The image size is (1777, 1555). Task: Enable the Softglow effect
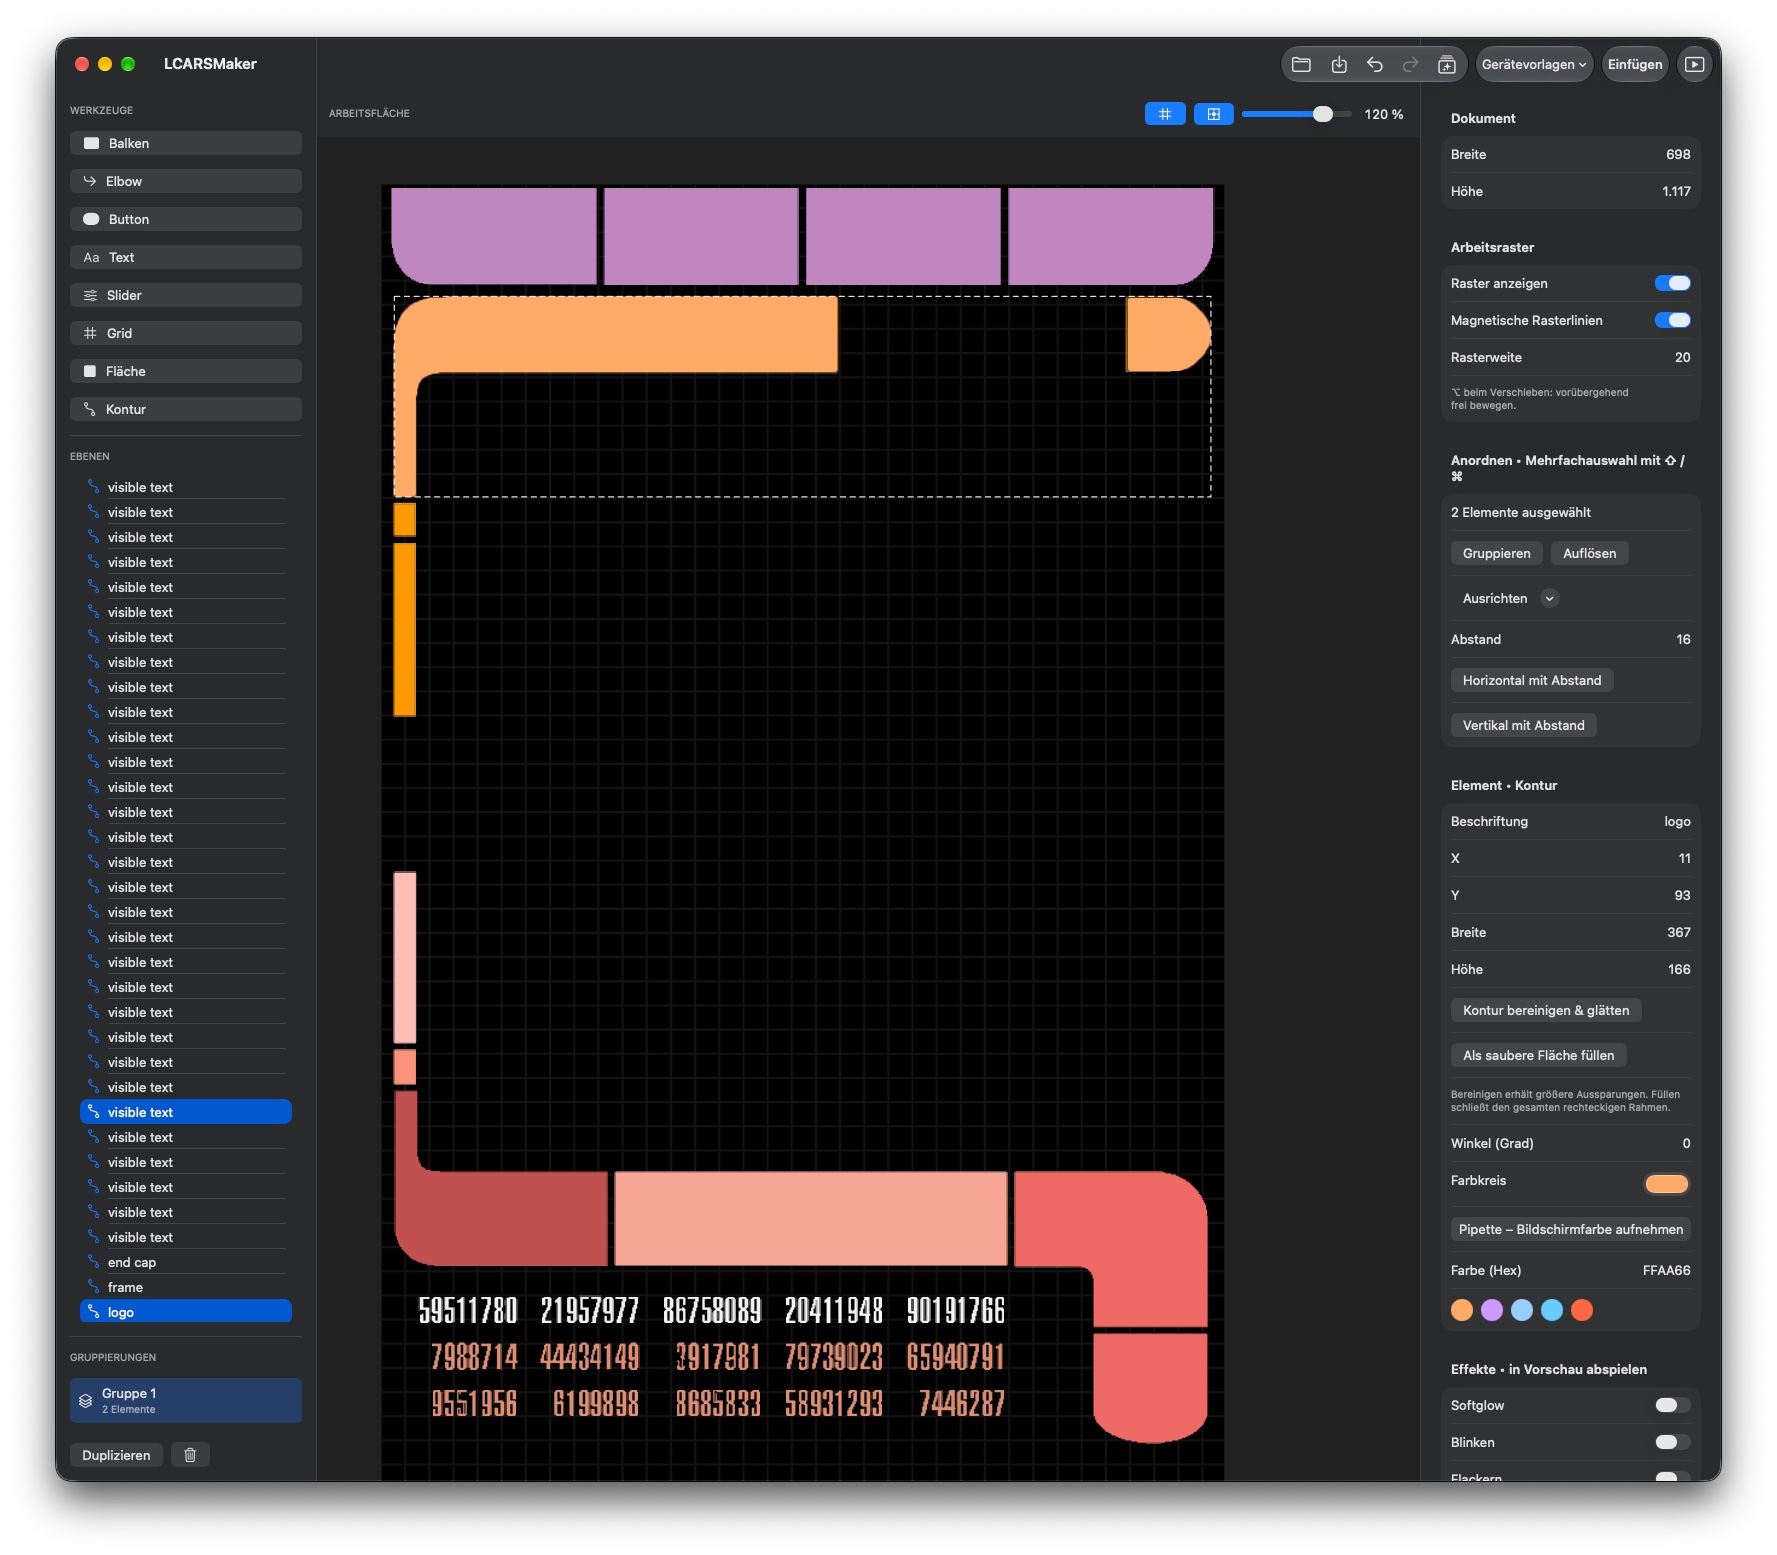[1672, 1405]
